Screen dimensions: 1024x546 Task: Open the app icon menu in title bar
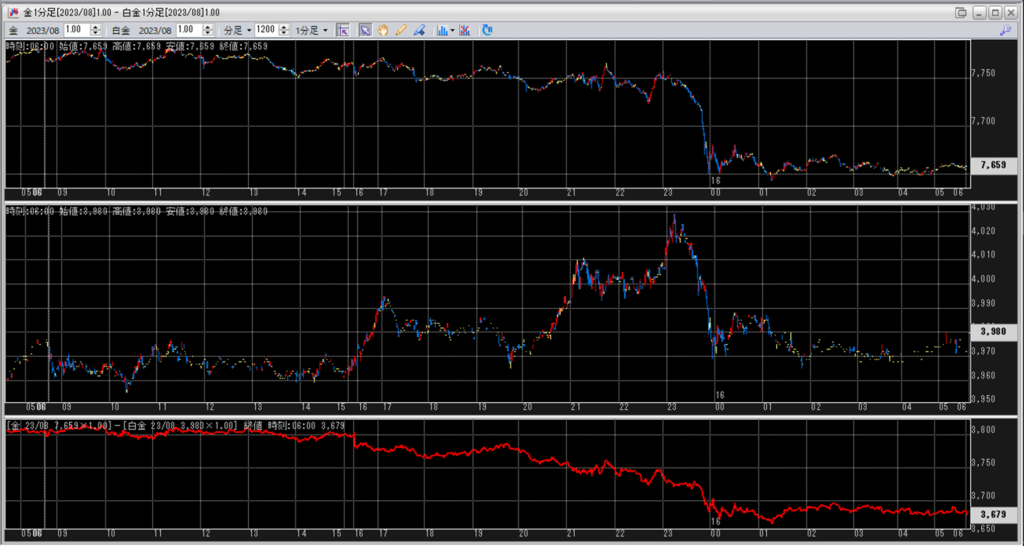coord(12,12)
